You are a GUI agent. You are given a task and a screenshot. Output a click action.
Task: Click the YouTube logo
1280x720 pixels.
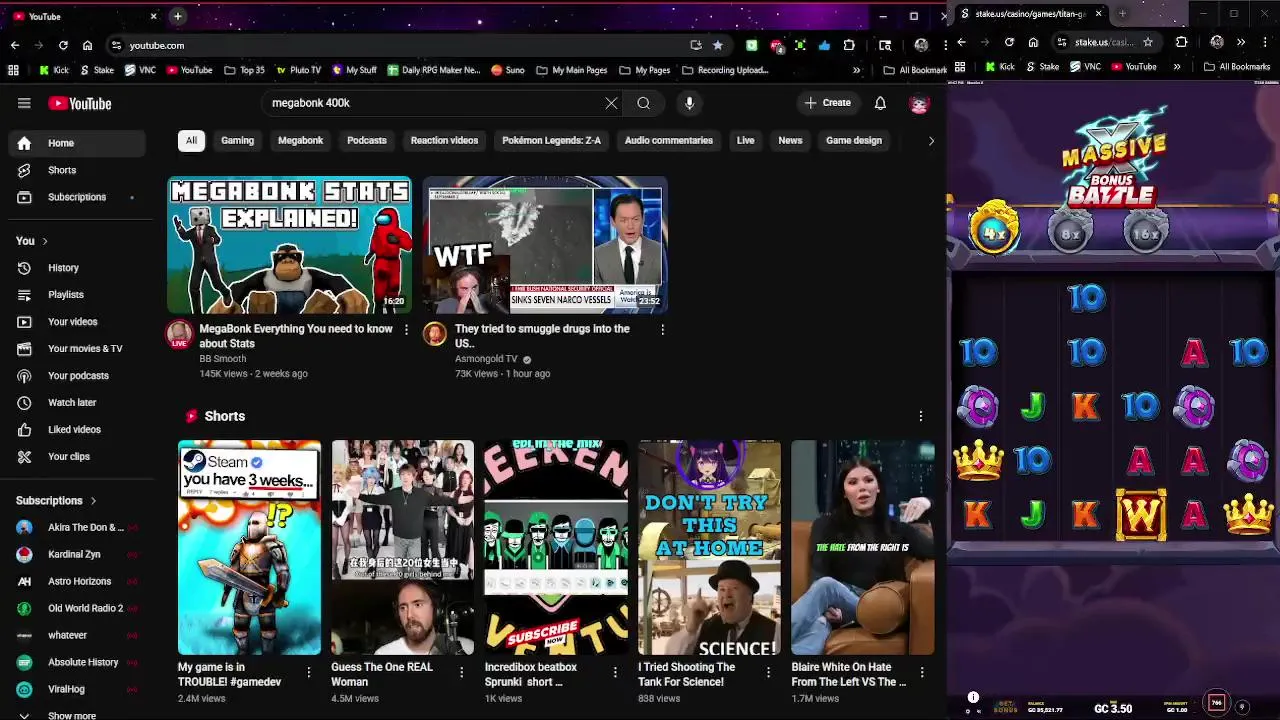click(79, 103)
